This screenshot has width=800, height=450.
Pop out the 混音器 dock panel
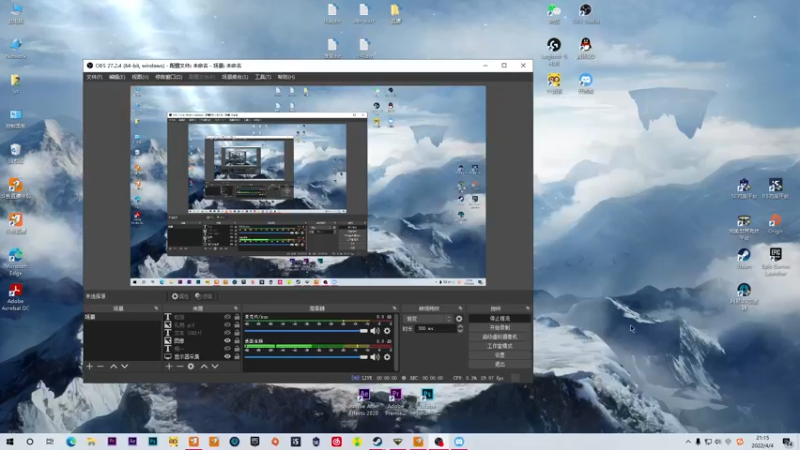coord(394,308)
